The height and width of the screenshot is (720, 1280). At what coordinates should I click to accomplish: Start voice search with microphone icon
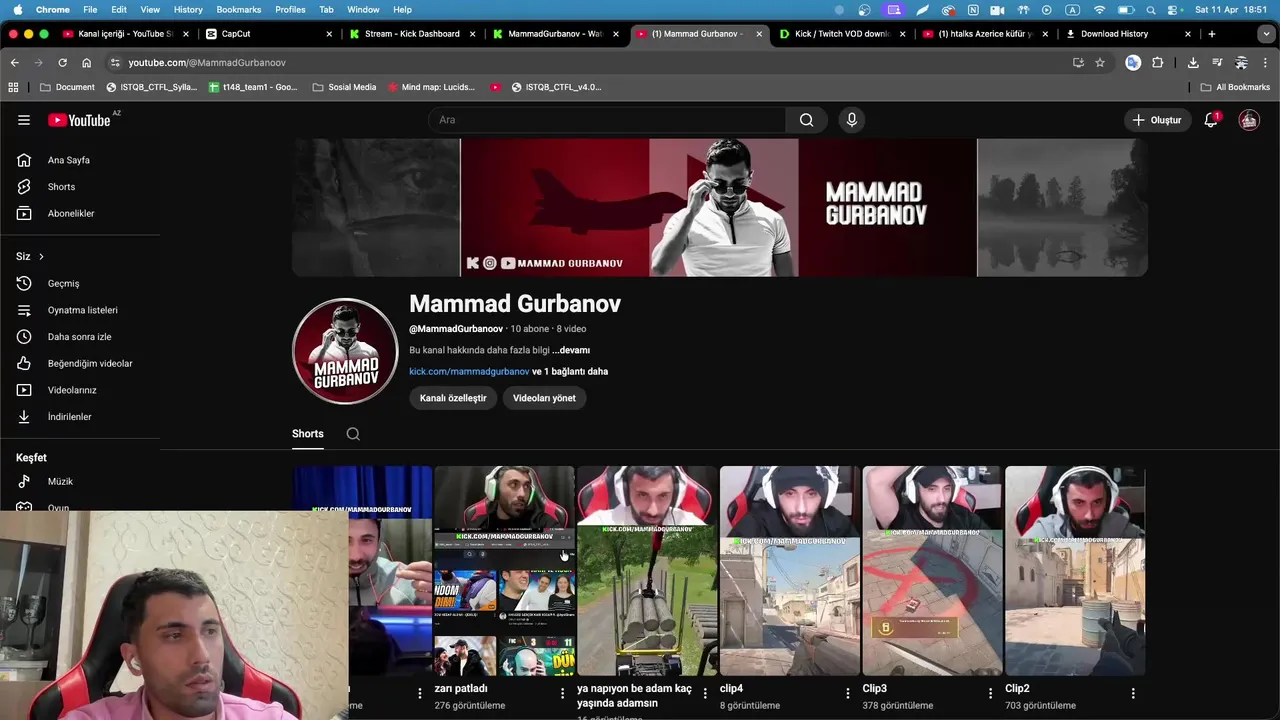coord(851,120)
